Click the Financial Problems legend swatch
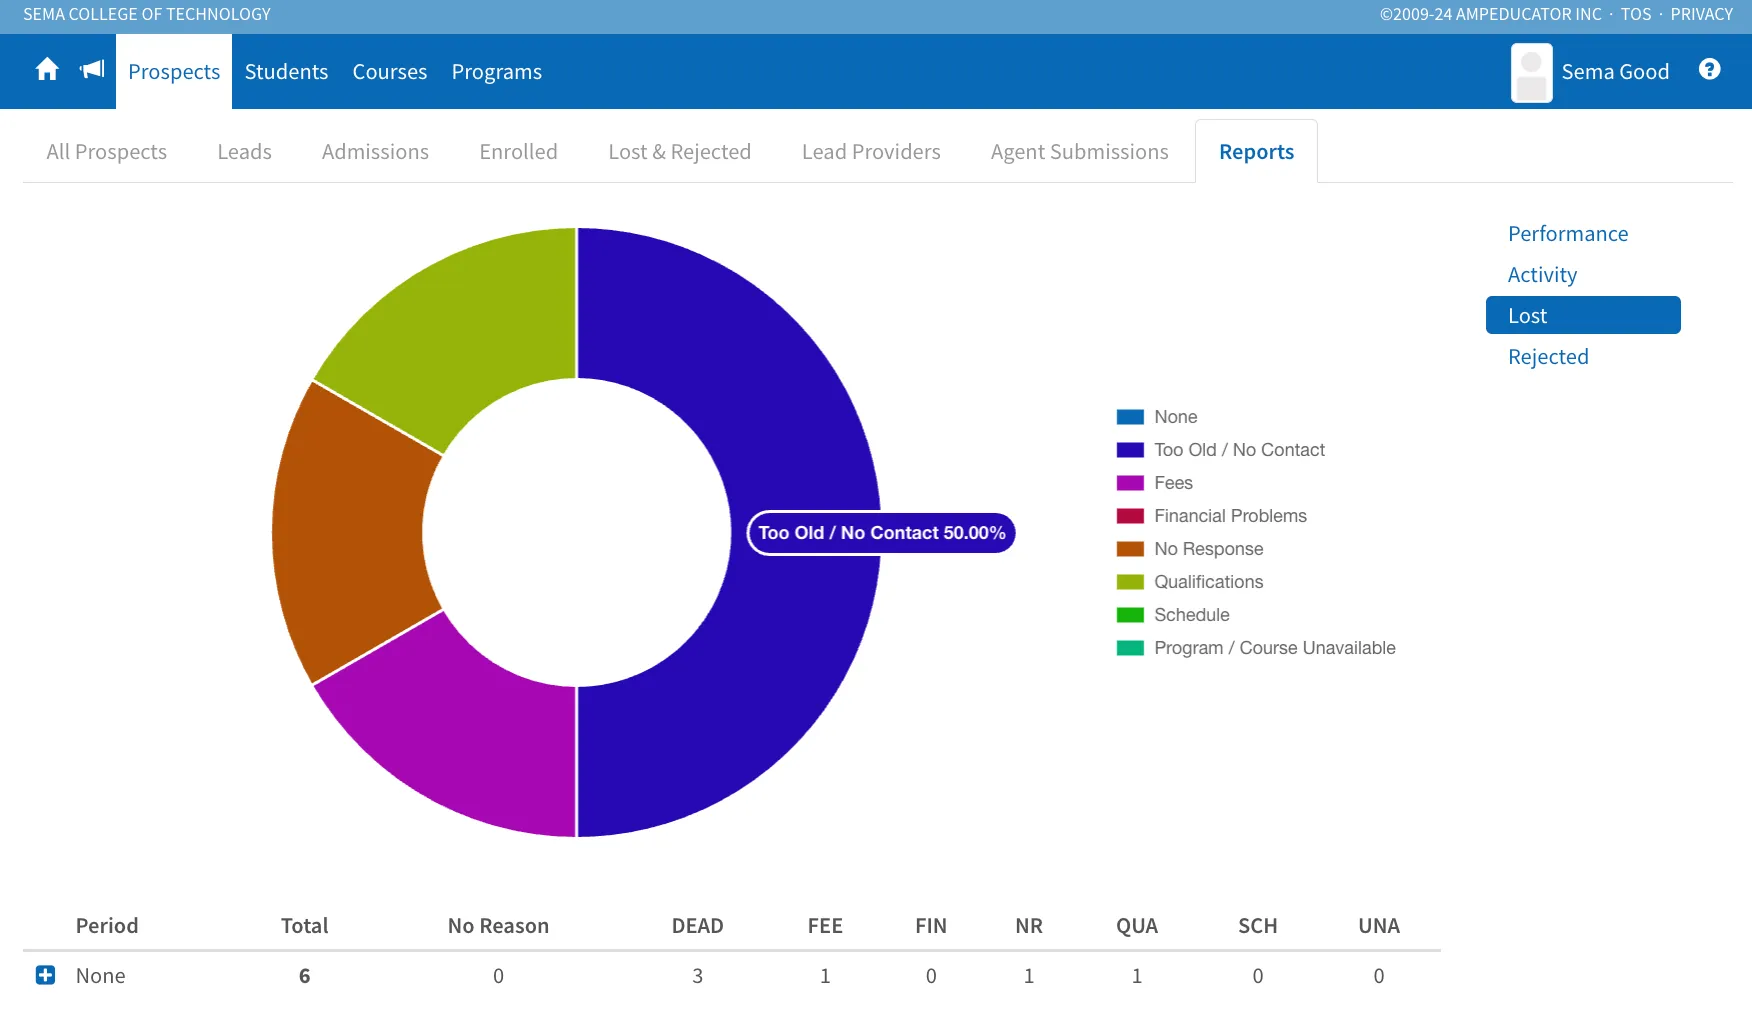The image size is (1752, 1018). click(1130, 516)
